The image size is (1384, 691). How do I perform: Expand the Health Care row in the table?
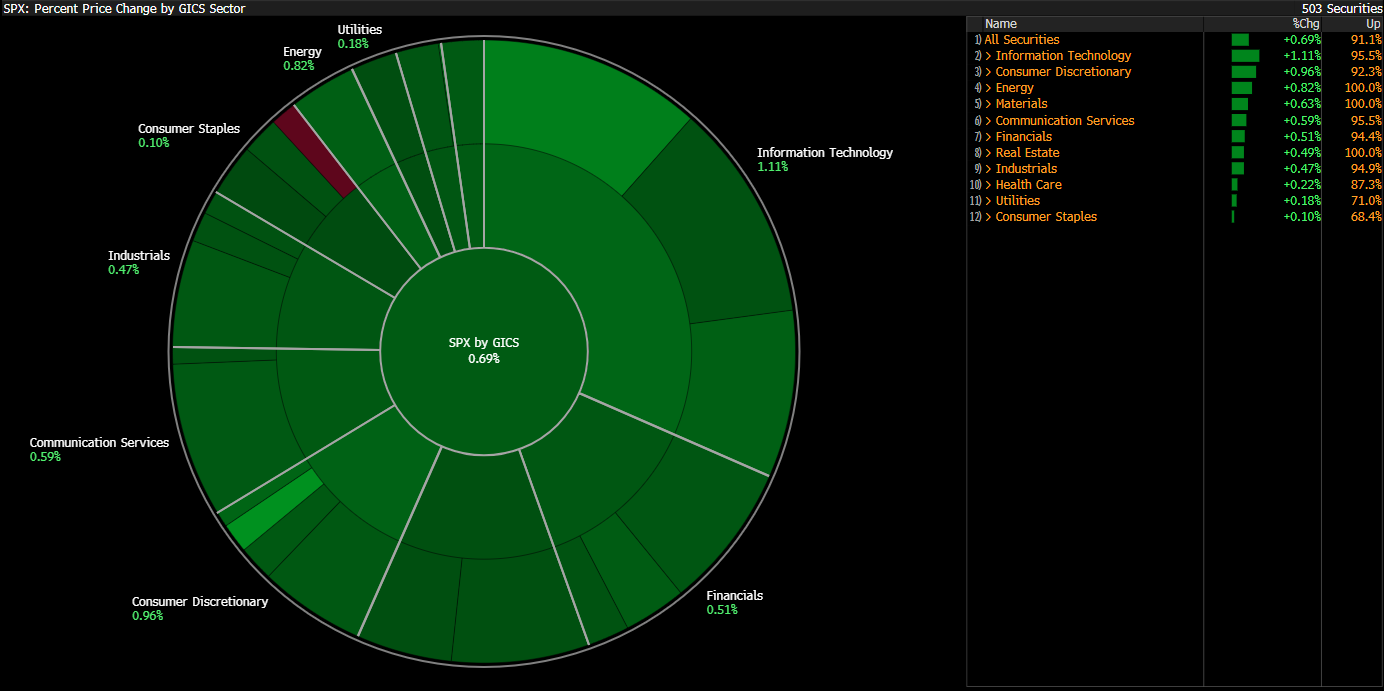pos(988,185)
